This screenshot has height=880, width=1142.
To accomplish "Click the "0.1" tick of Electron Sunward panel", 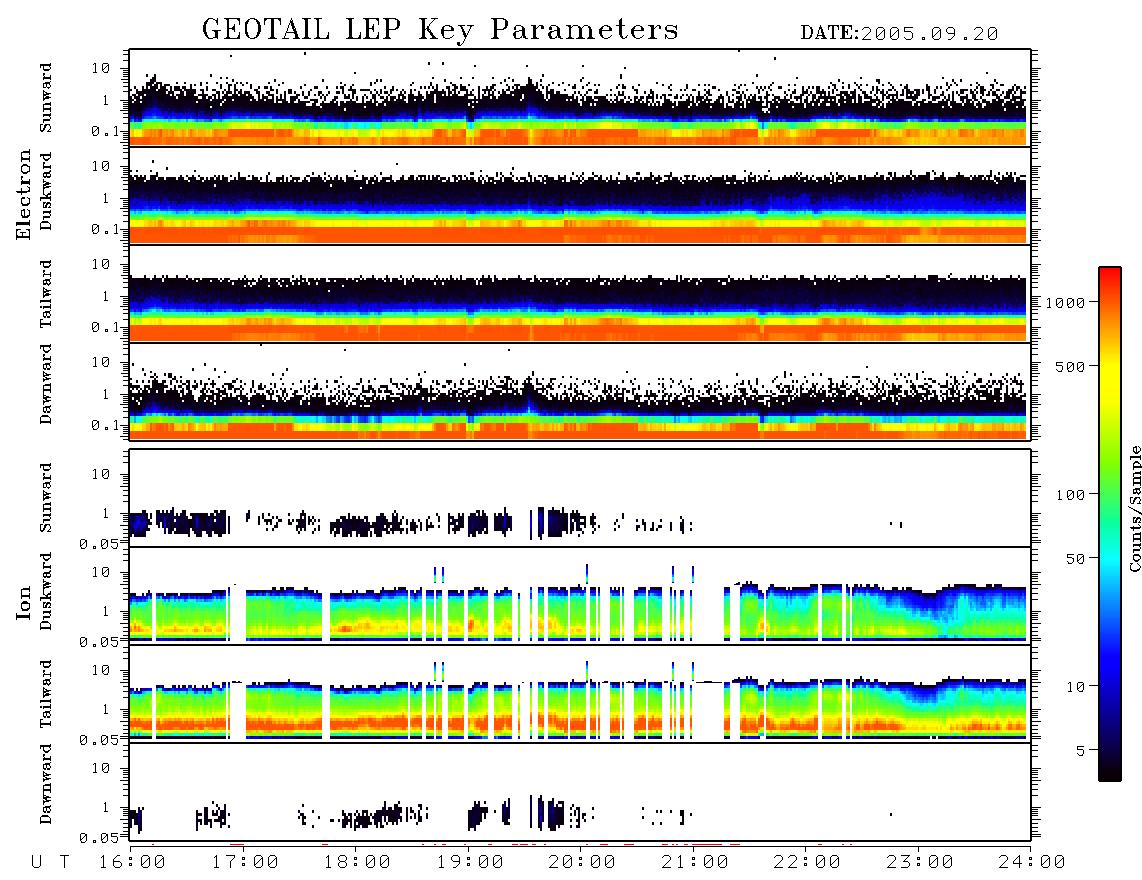I will coord(105,132).
